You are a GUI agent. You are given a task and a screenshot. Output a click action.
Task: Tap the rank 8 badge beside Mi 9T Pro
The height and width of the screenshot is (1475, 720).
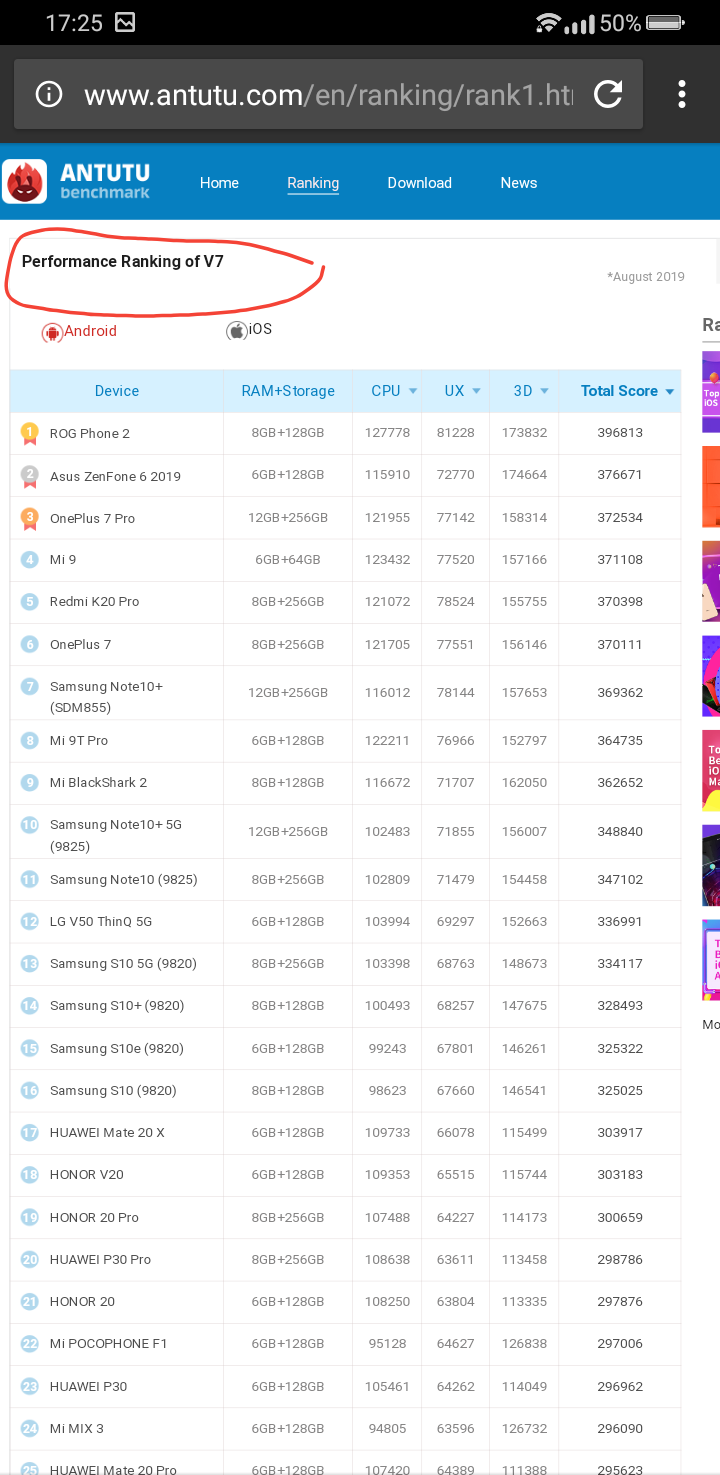30,740
